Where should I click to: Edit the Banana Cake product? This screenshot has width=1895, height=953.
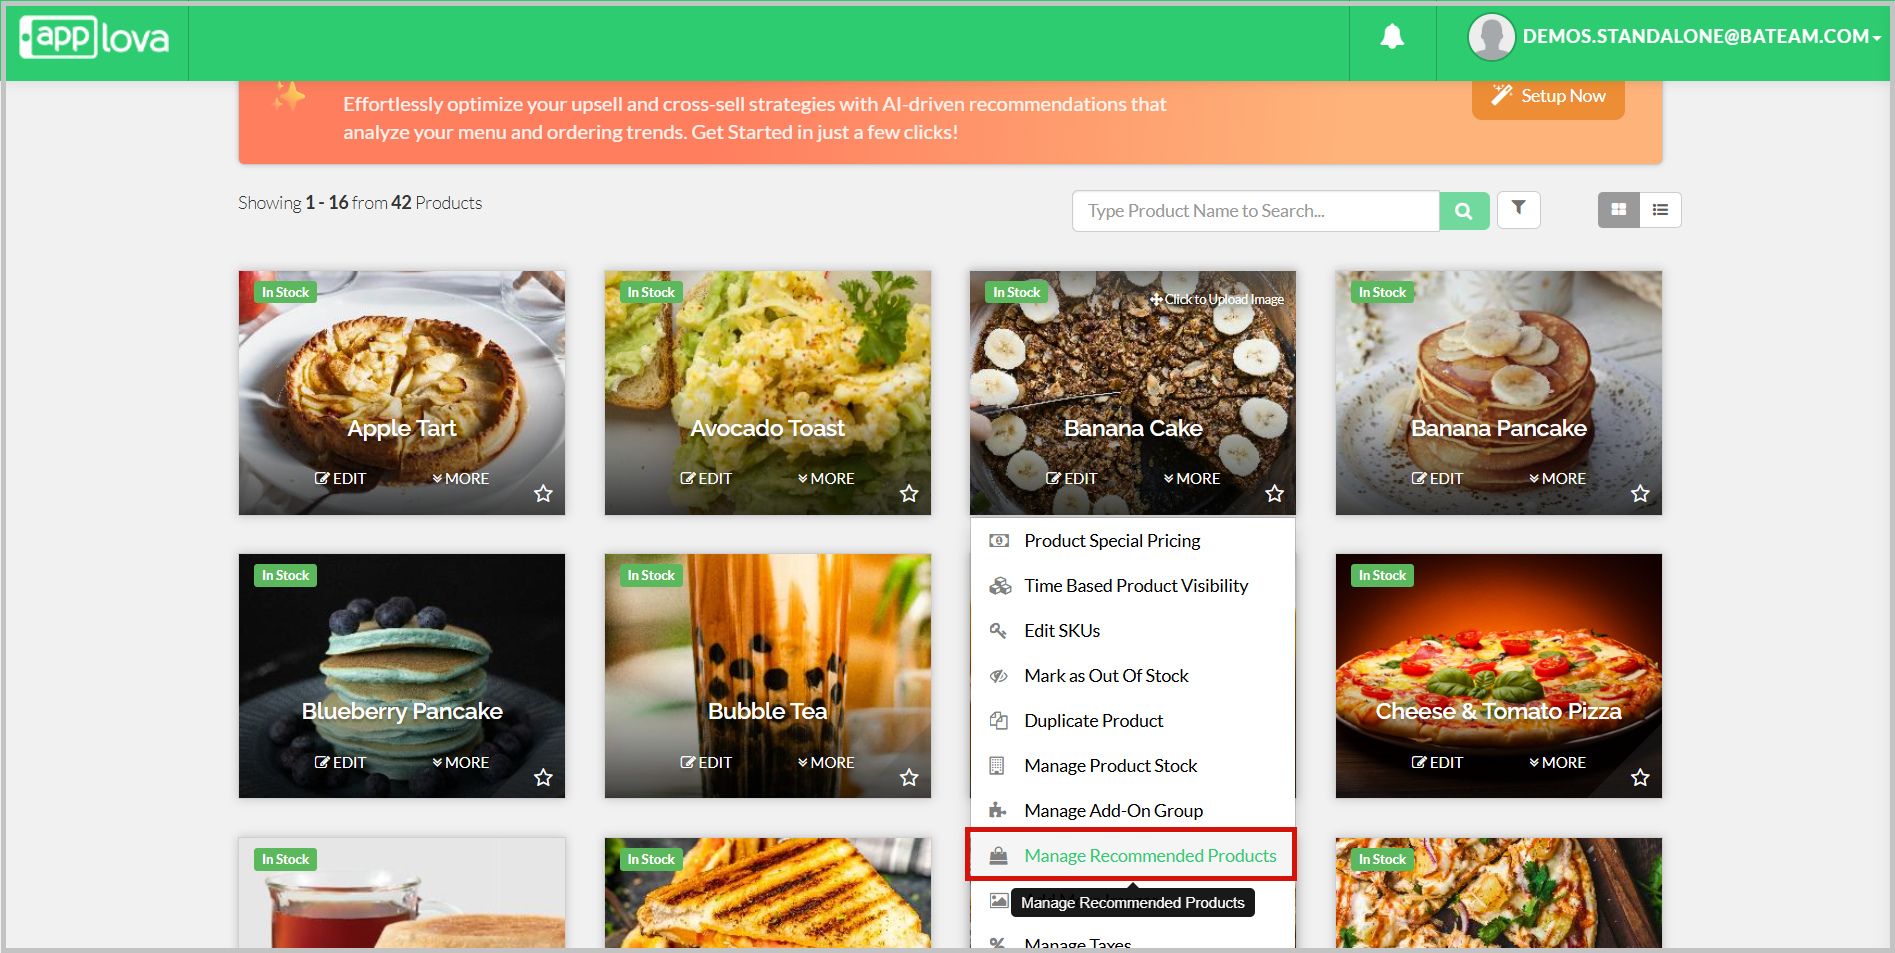tap(1071, 479)
